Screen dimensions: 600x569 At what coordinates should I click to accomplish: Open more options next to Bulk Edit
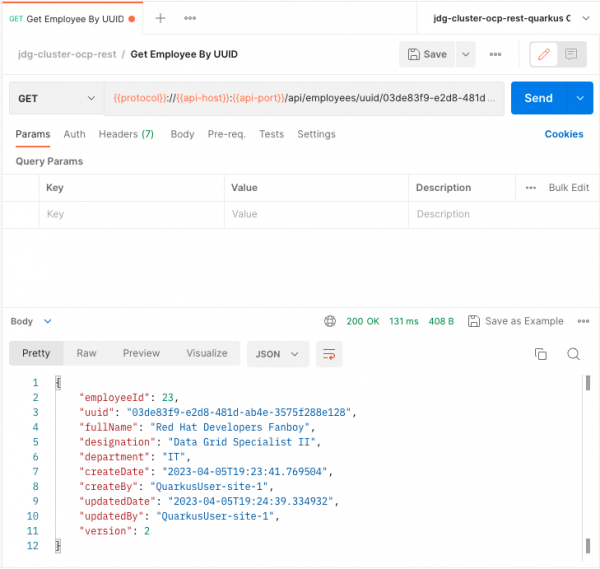pyautogui.click(x=530, y=188)
